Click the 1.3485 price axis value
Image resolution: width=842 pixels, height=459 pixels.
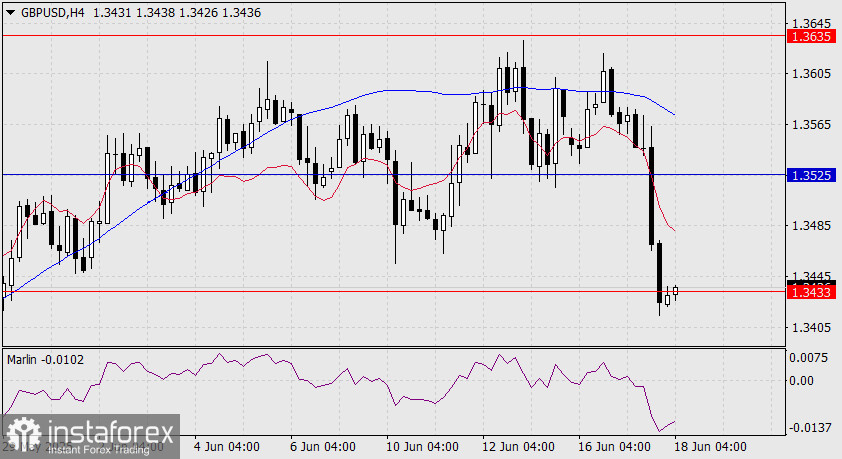tap(811, 225)
